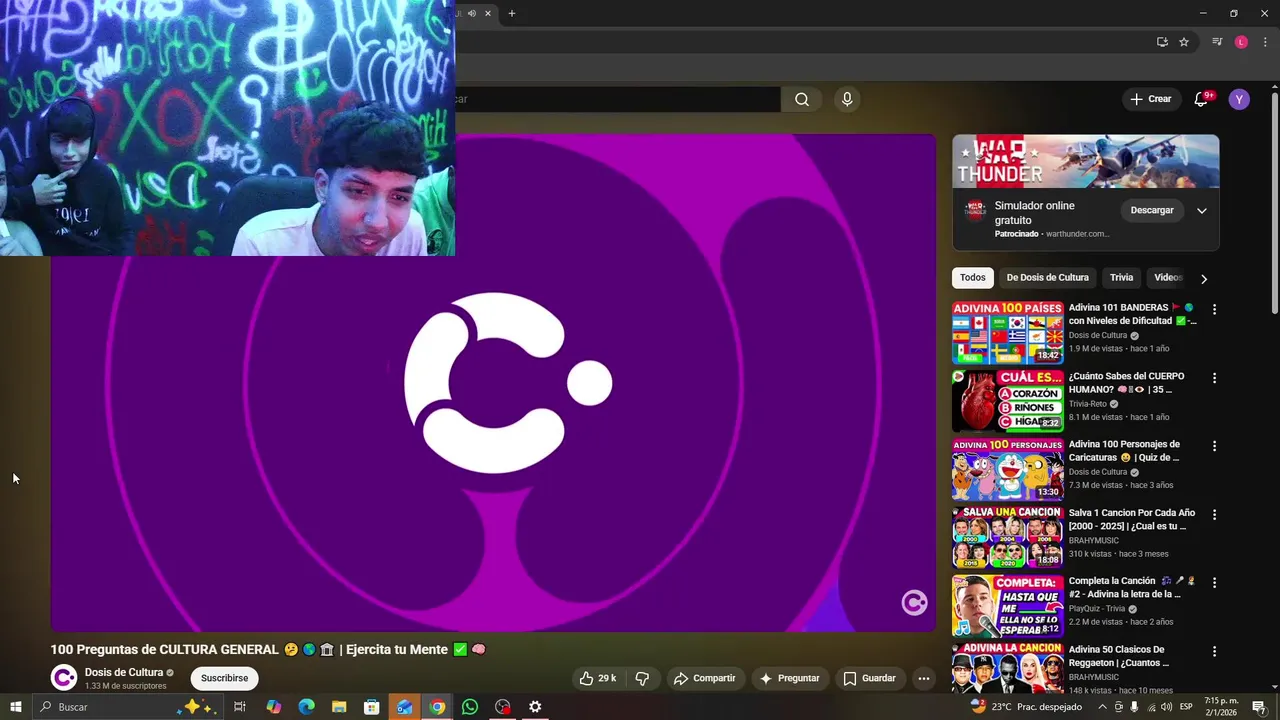Open options for CUERPO HUMANO video

1214,378
